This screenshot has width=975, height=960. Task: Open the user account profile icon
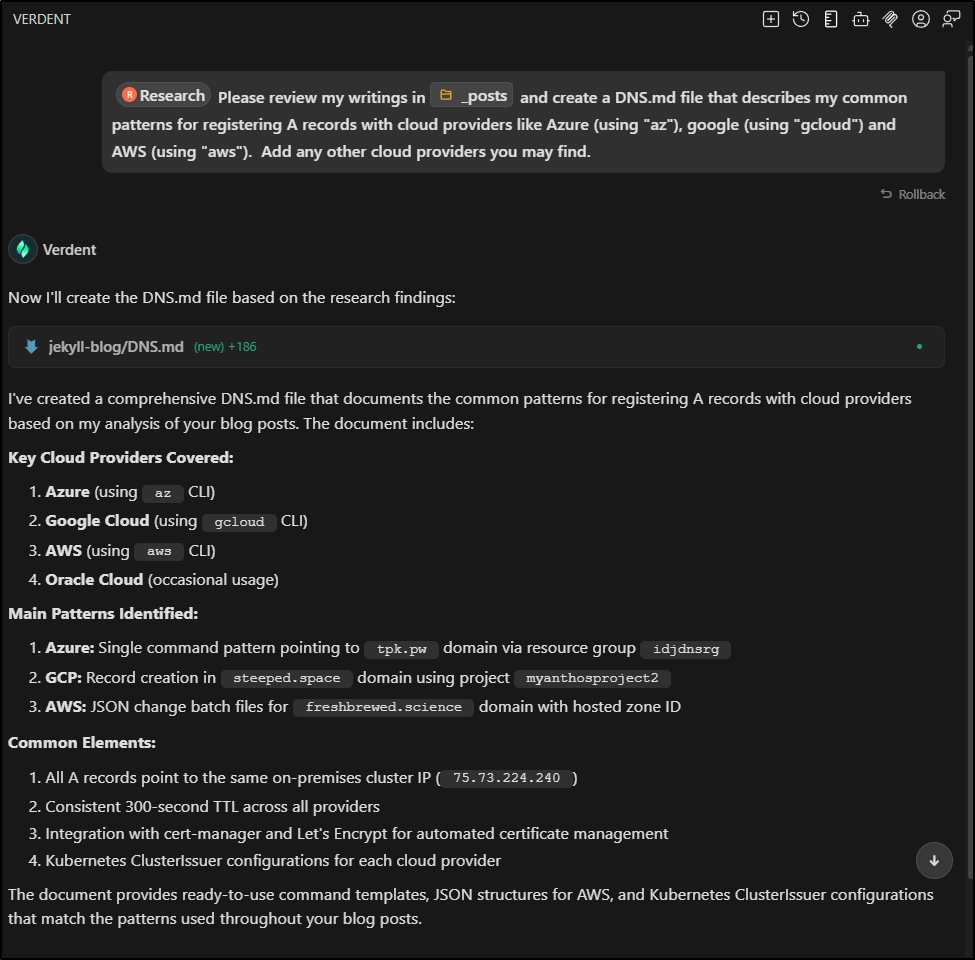(x=921, y=19)
